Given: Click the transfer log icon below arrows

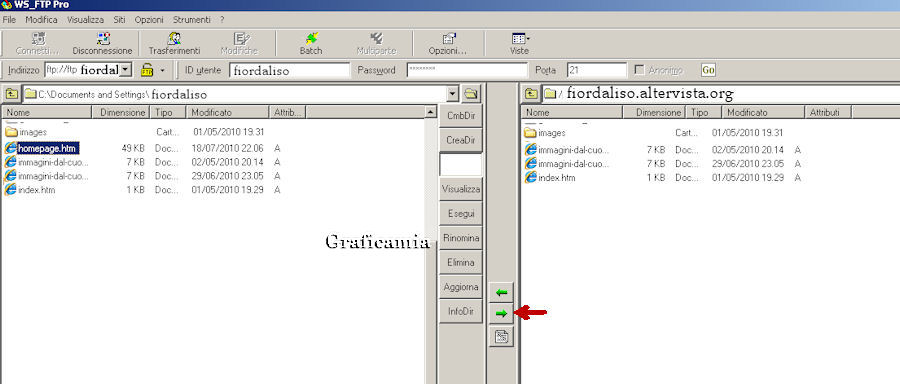Looking at the screenshot, I should coord(502,336).
